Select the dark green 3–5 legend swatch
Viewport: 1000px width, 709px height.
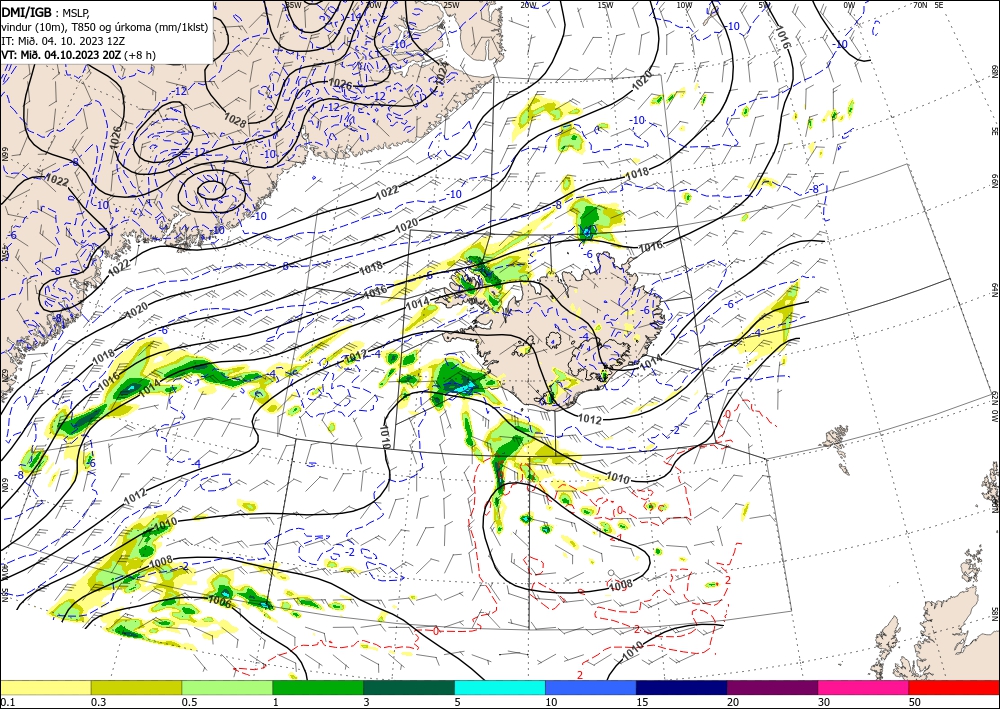click(409, 687)
